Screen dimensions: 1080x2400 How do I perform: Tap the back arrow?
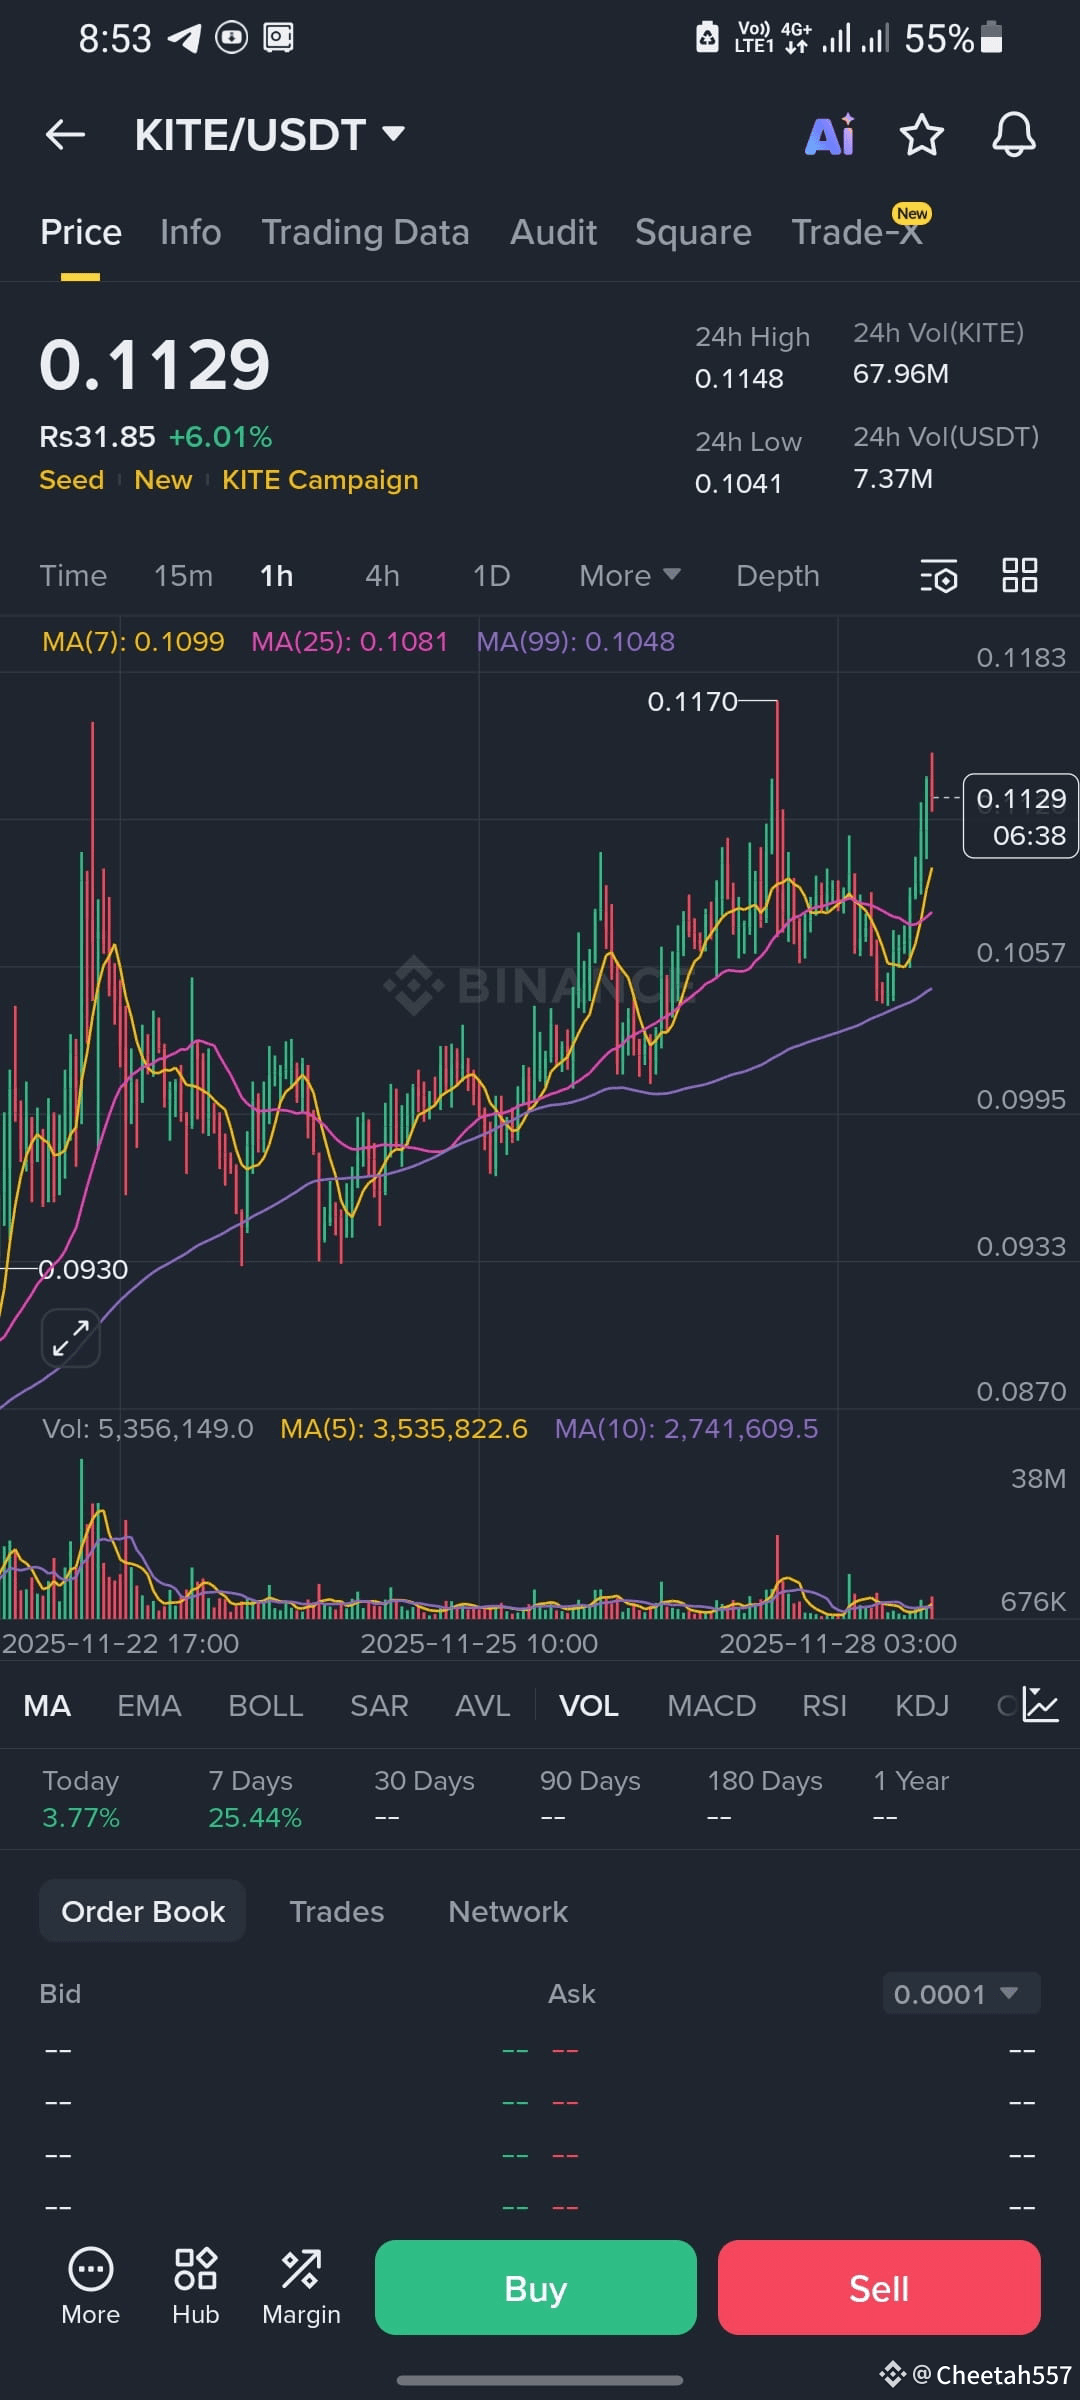[65, 134]
